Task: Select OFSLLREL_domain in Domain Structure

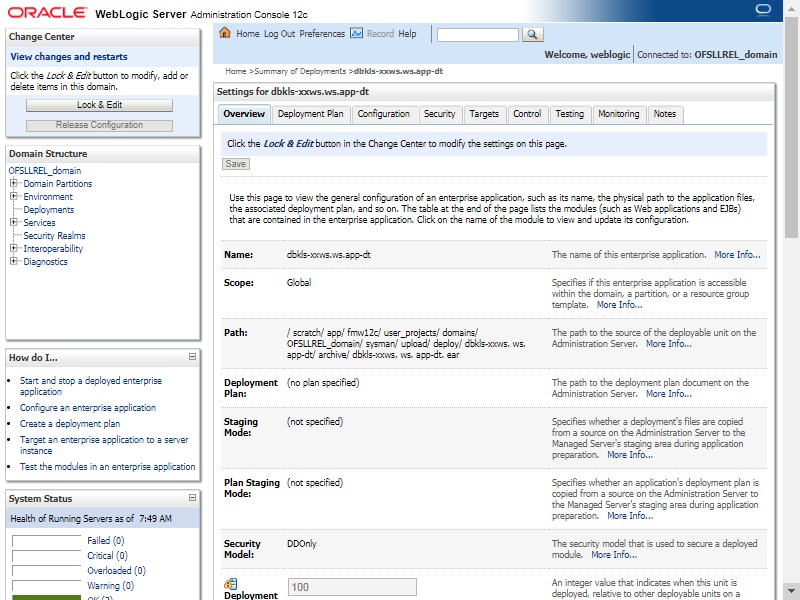Action: point(45,170)
